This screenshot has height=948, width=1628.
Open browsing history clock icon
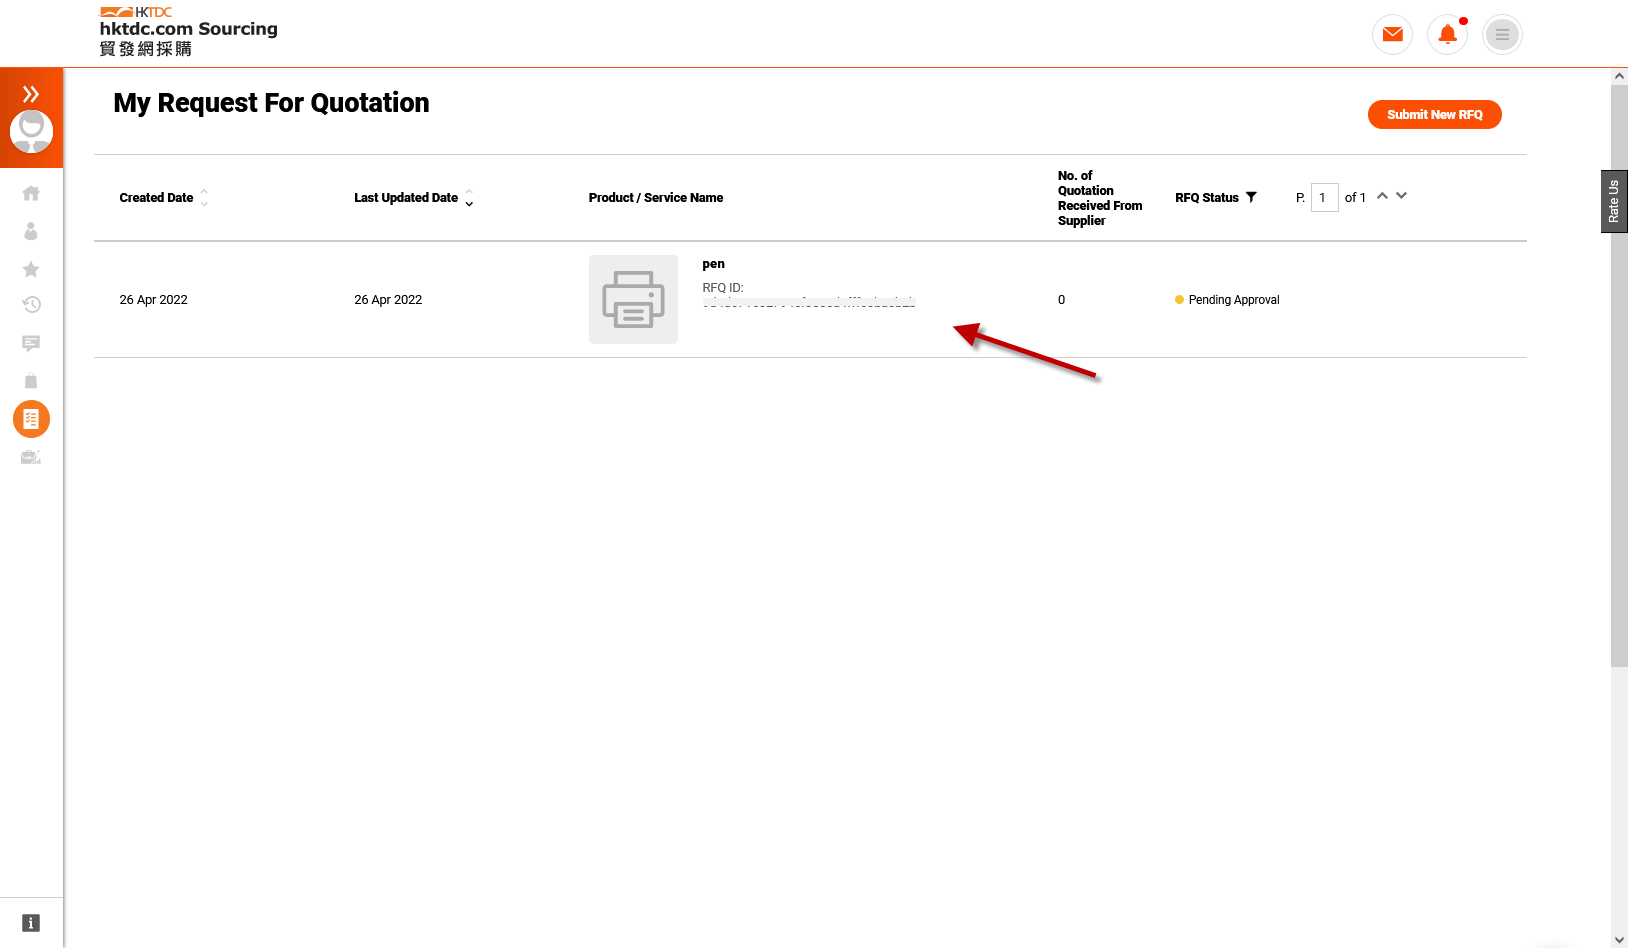click(31, 305)
